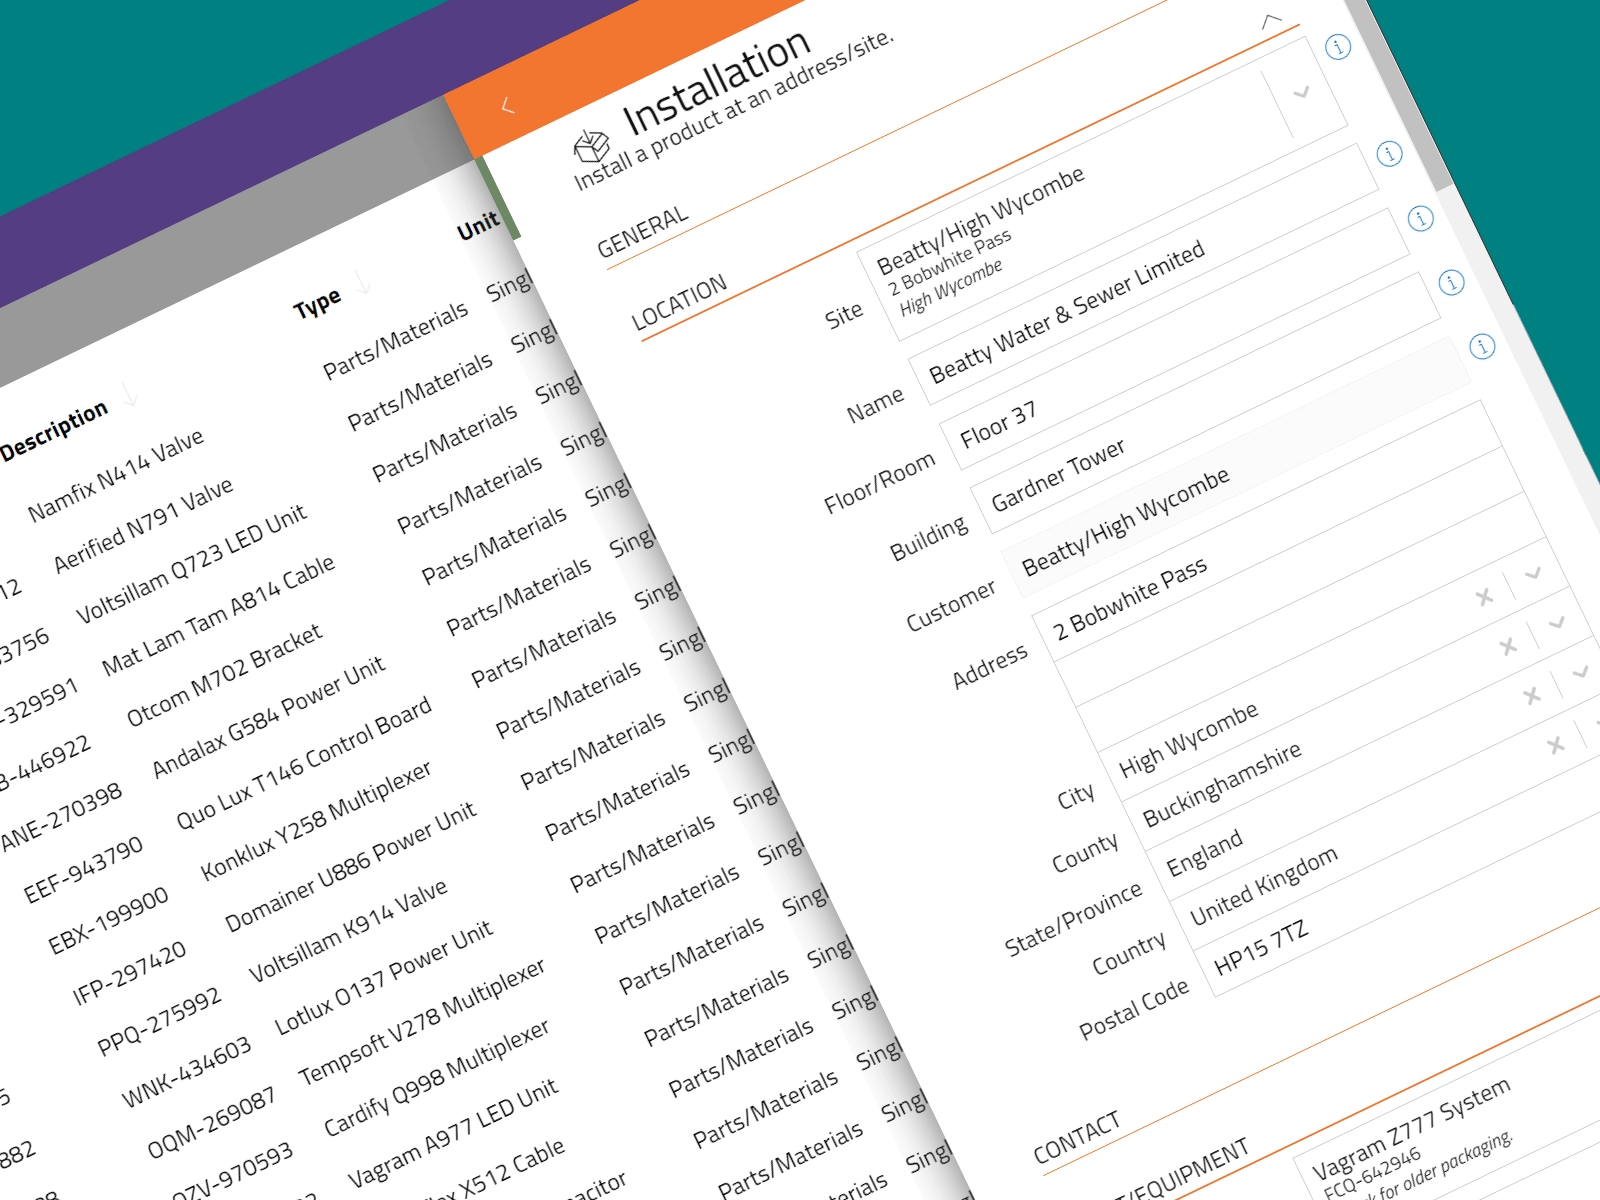Select the Tempsoft V278 Multiplexer row
This screenshot has width=1600, height=1200.
(422, 1022)
